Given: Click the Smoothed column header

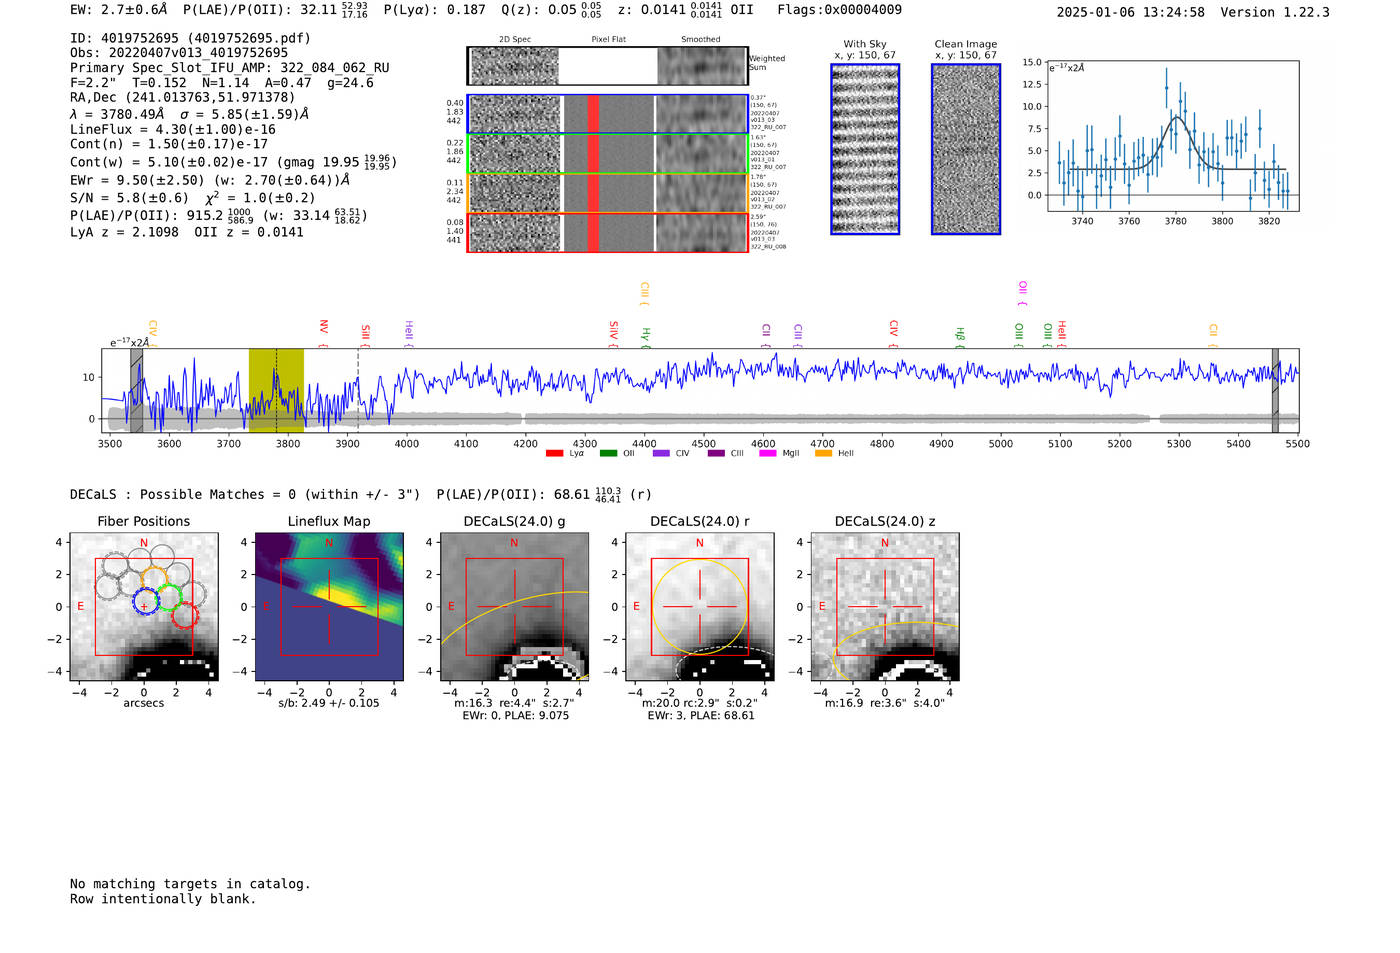Looking at the screenshot, I should pyautogui.click(x=701, y=40).
